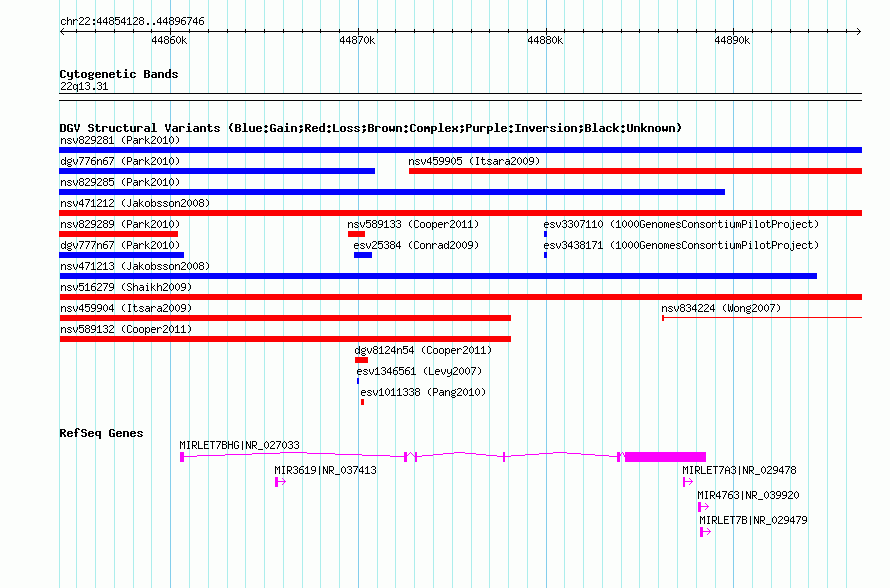
Task: Select nsv516279 (Shaikh2009) label
Action: click(126, 287)
